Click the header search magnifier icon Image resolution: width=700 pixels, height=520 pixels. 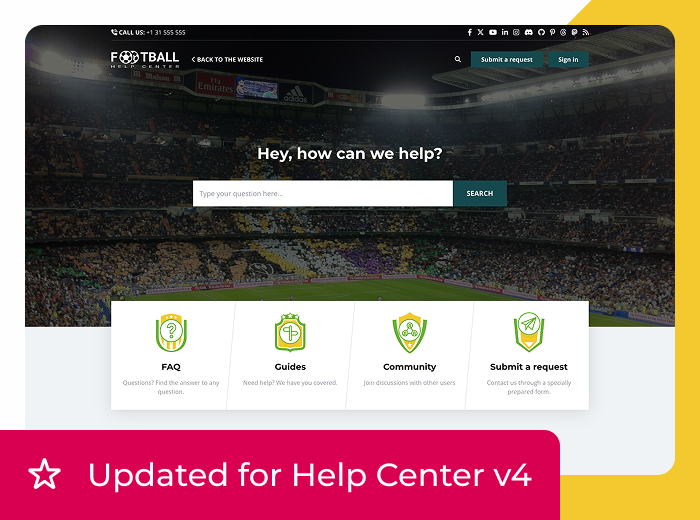pos(458,59)
